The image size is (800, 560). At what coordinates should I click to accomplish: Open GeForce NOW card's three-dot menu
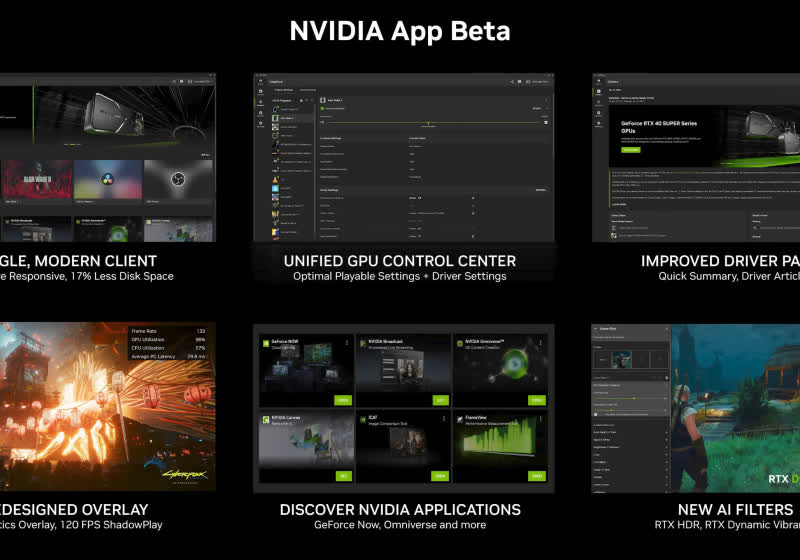[x=347, y=342]
